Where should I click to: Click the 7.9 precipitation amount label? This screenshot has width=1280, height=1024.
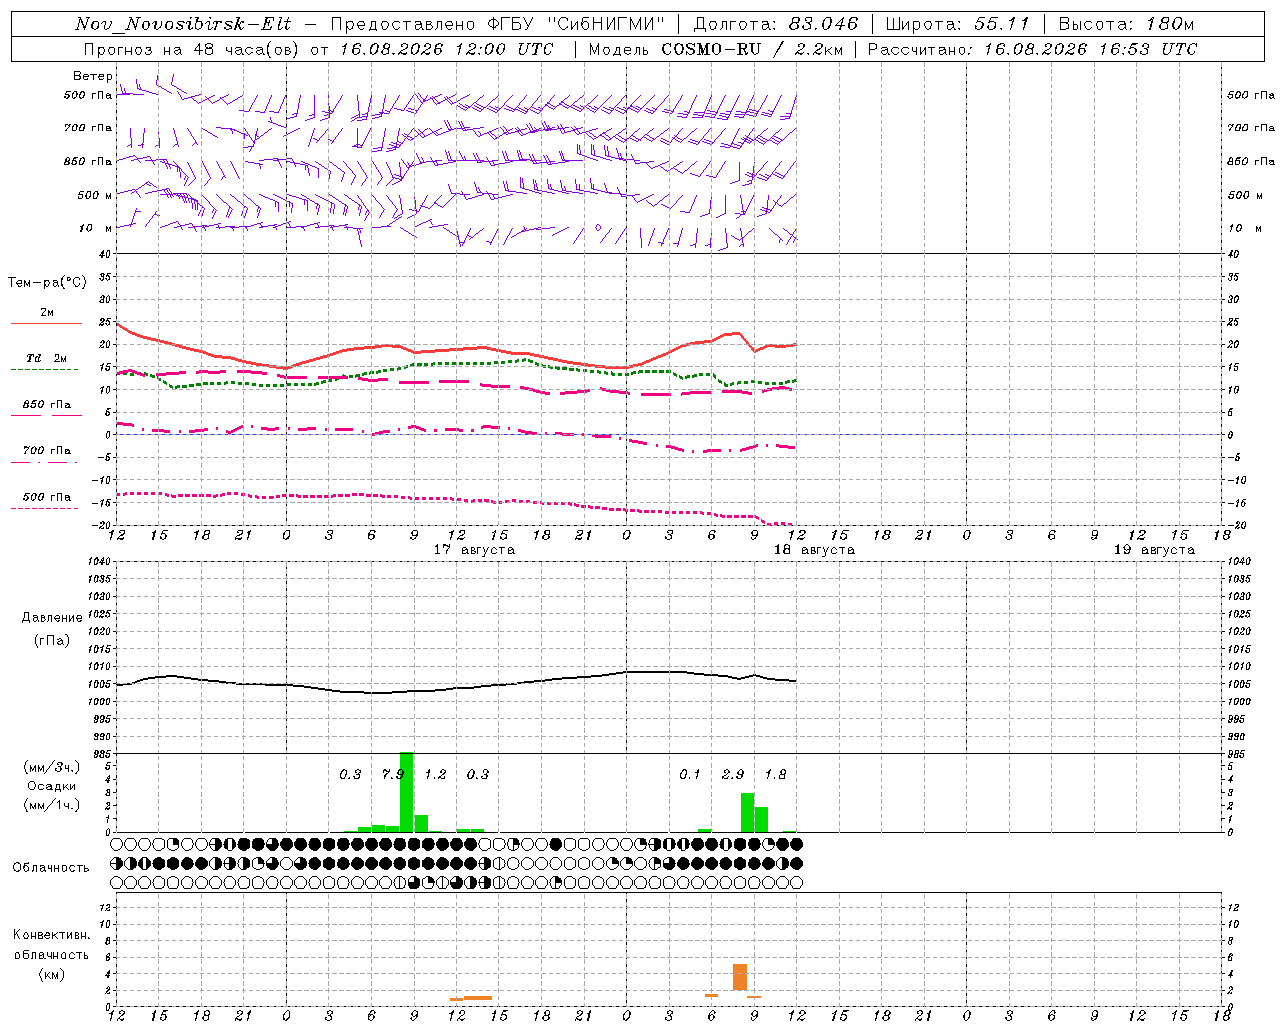(x=393, y=775)
